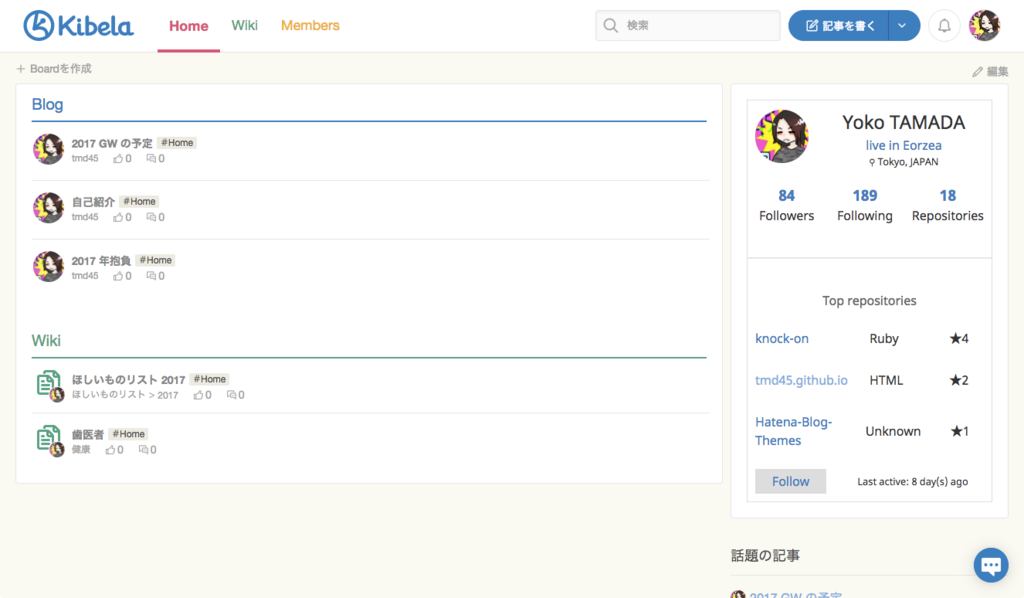1024x598 pixels.
Task: Click #Home tag on 2017 GW の予定
Action: 177,143
